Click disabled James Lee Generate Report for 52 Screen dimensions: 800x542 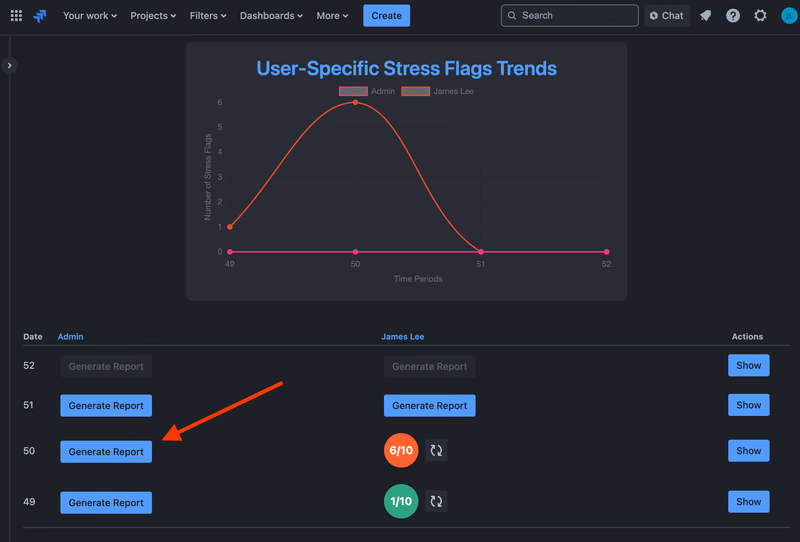point(430,366)
